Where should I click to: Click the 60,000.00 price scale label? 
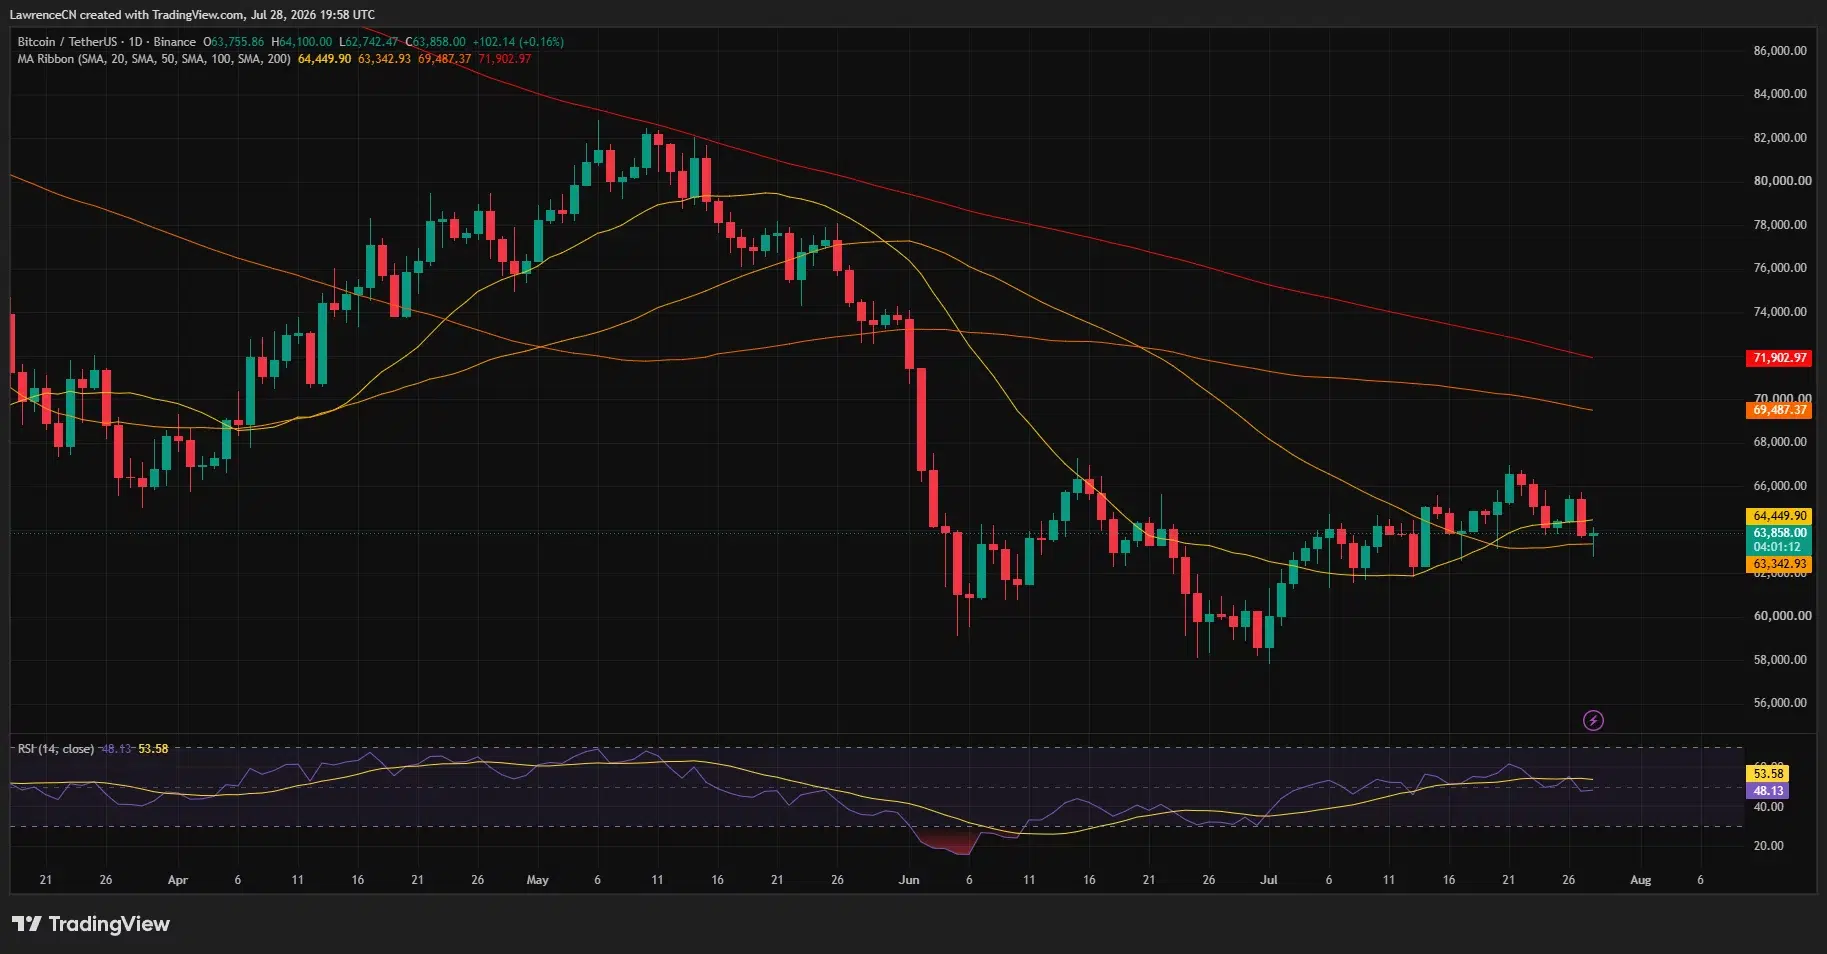coord(1780,616)
